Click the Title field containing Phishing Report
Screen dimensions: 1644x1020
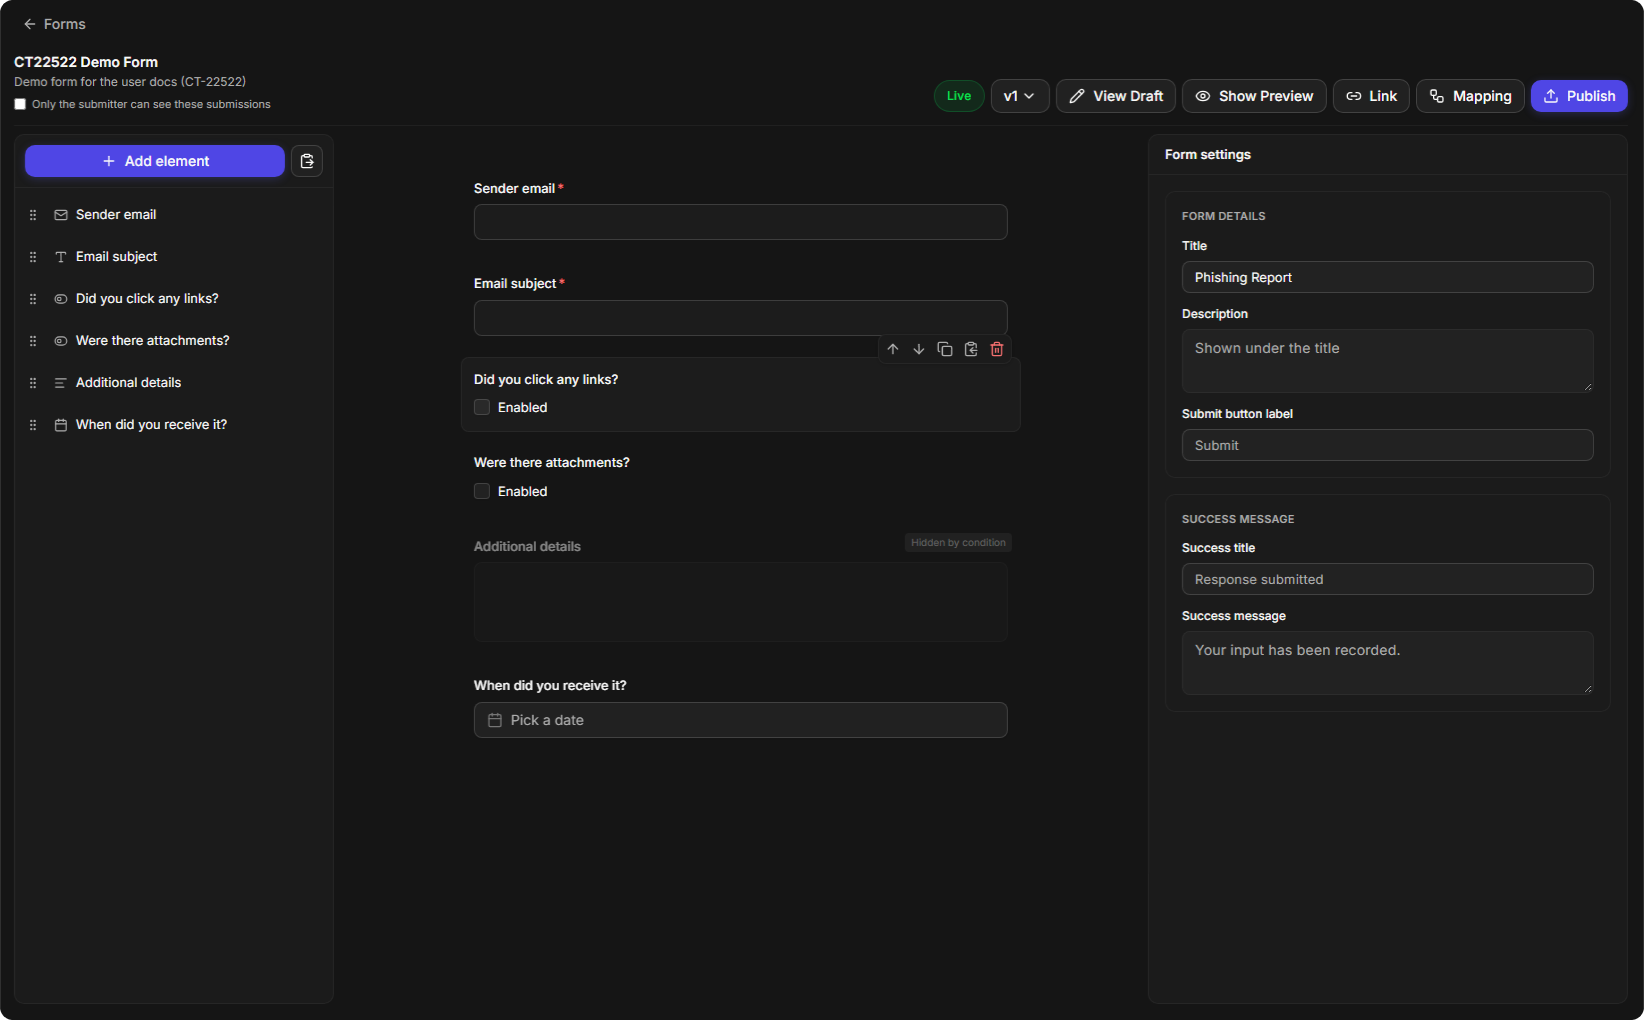[1388, 277]
